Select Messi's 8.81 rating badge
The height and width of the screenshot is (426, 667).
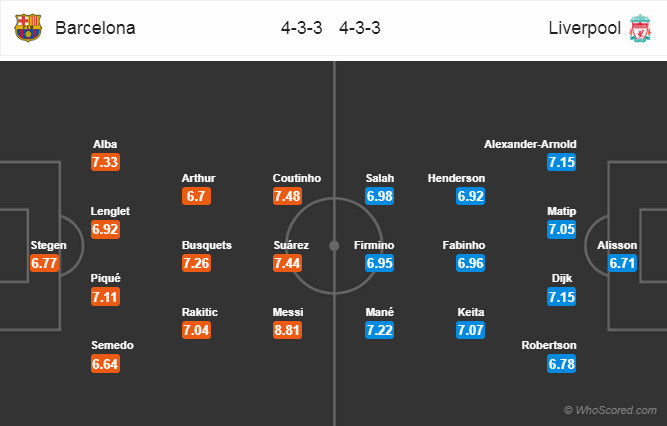297,331
